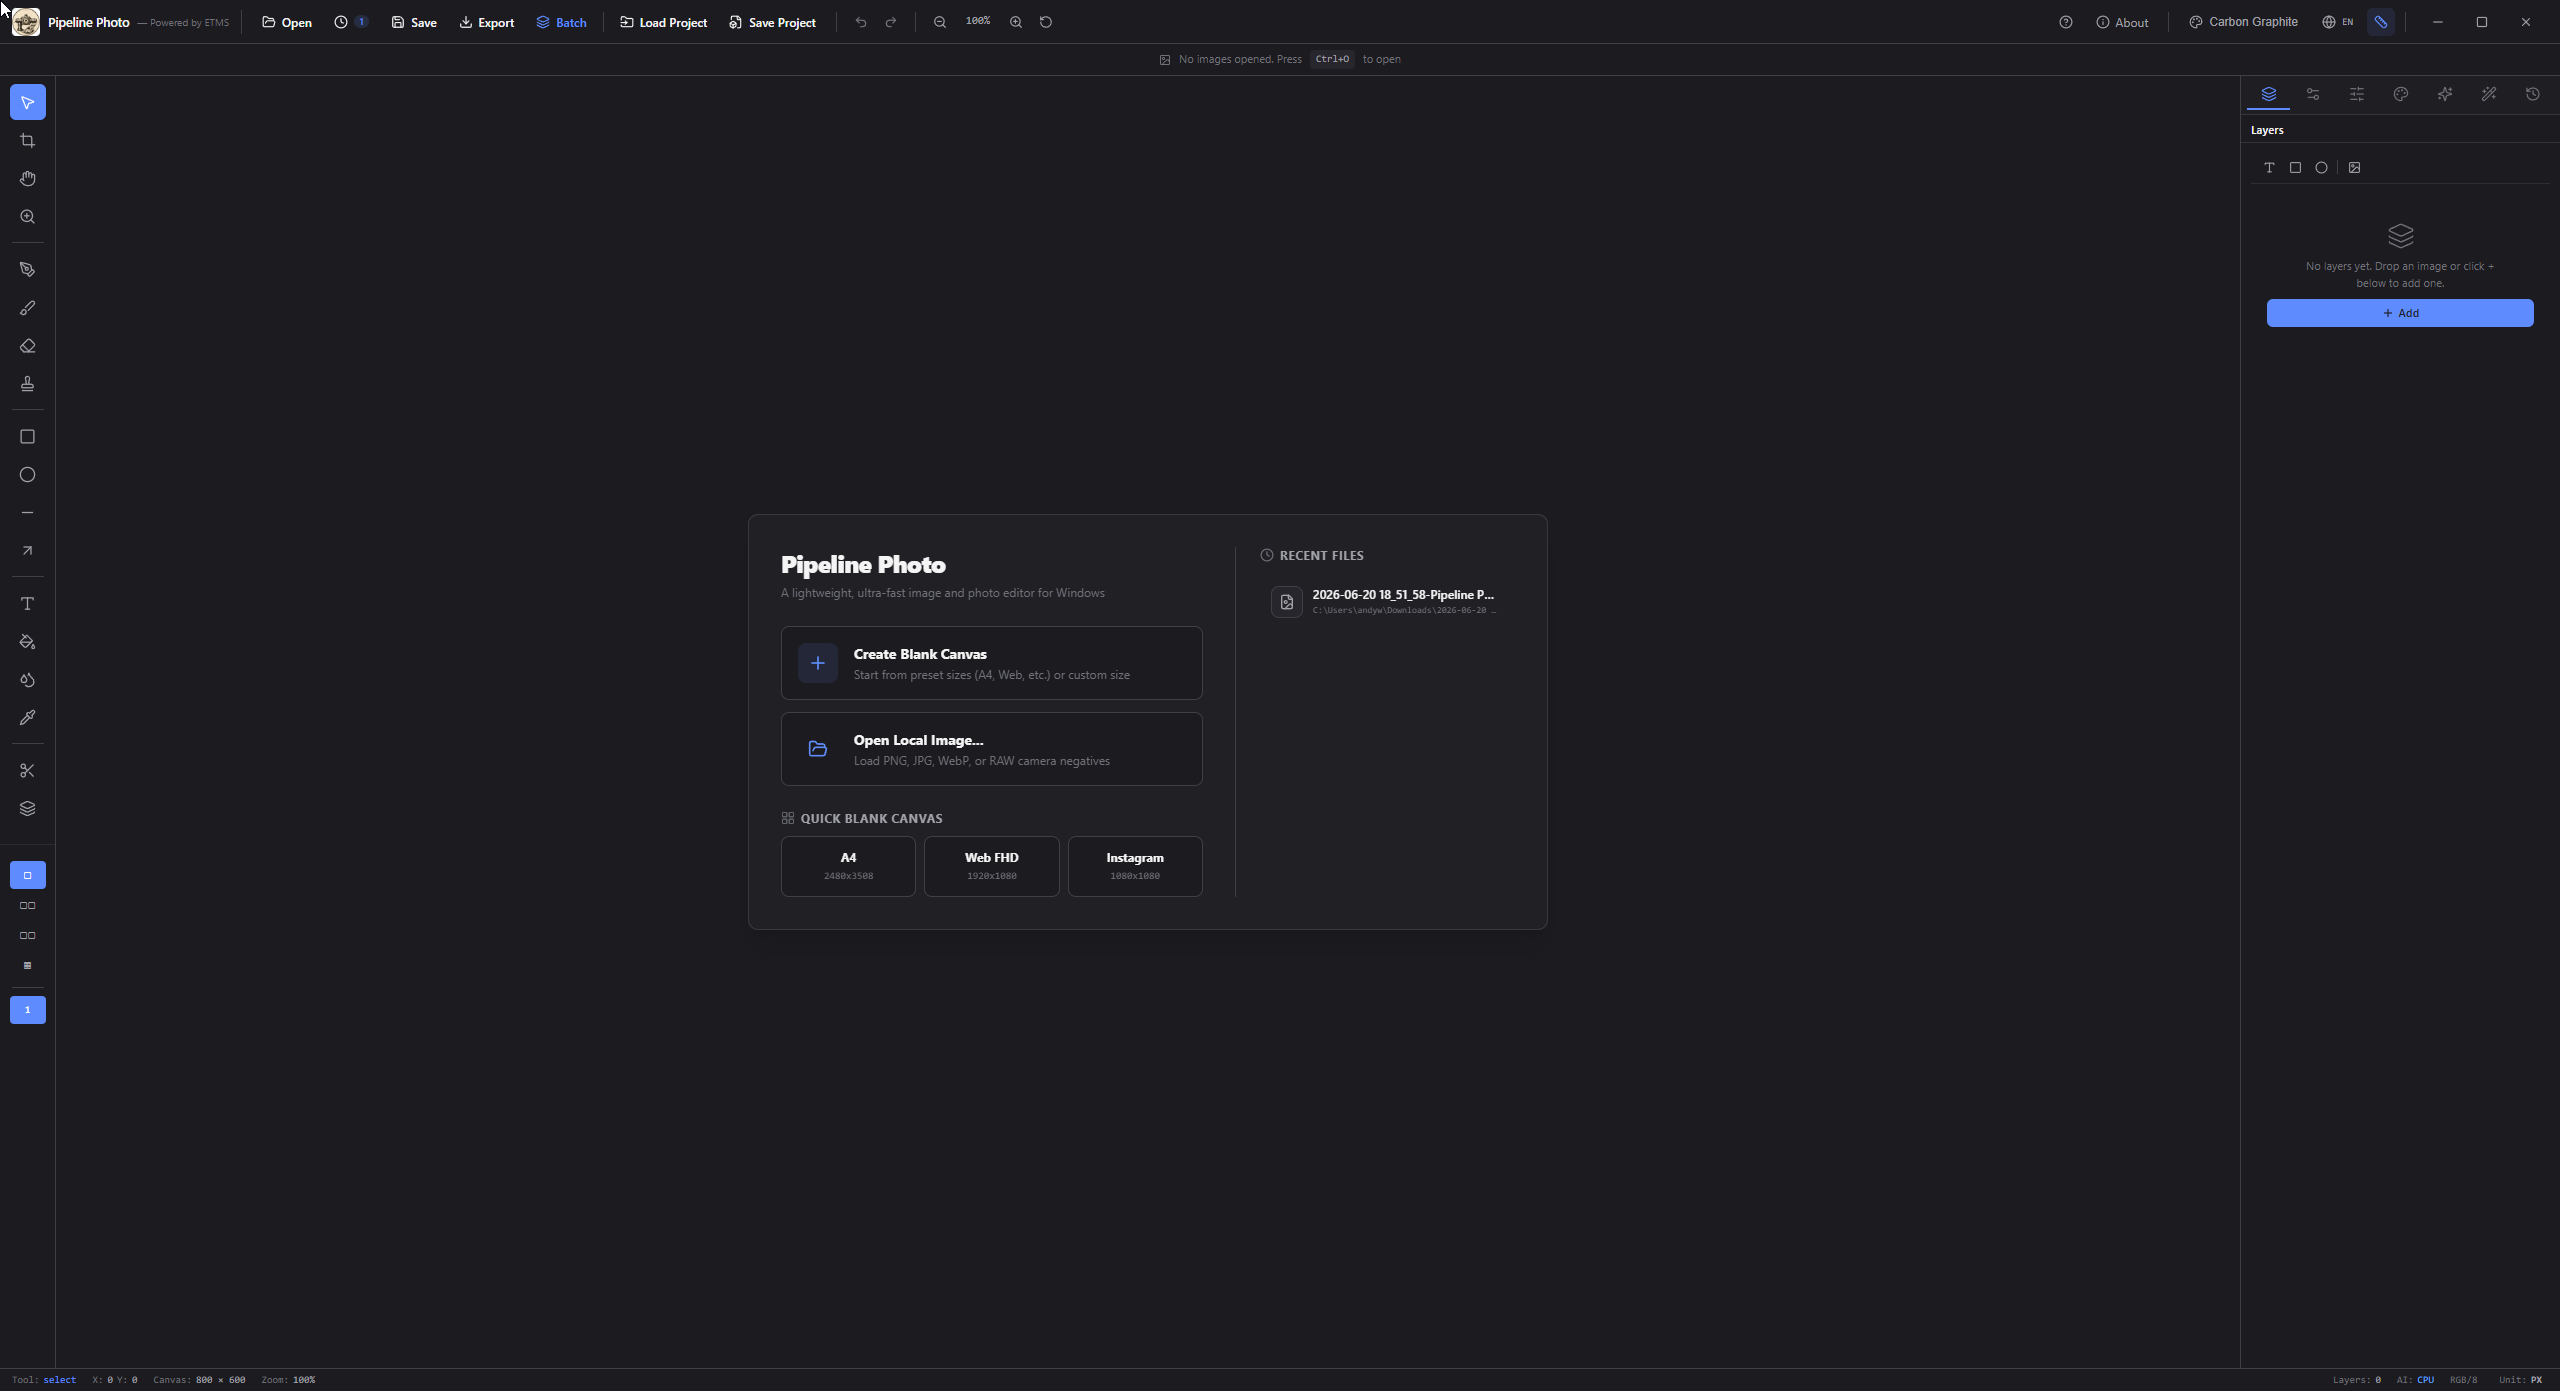Click the AI: CPU status bar entry
Viewport: 2560px width, 1391px height.
[x=2415, y=1380]
